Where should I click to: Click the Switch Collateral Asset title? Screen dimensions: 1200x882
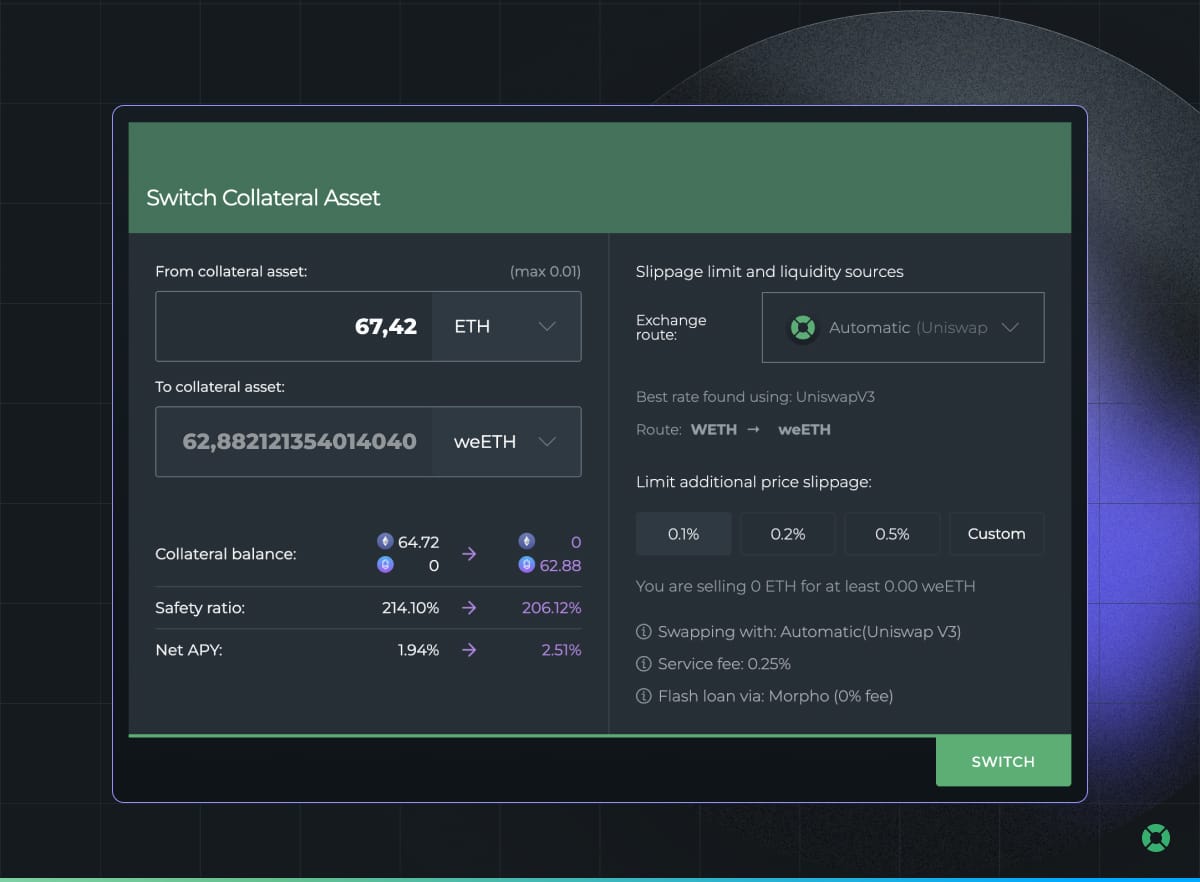click(263, 197)
